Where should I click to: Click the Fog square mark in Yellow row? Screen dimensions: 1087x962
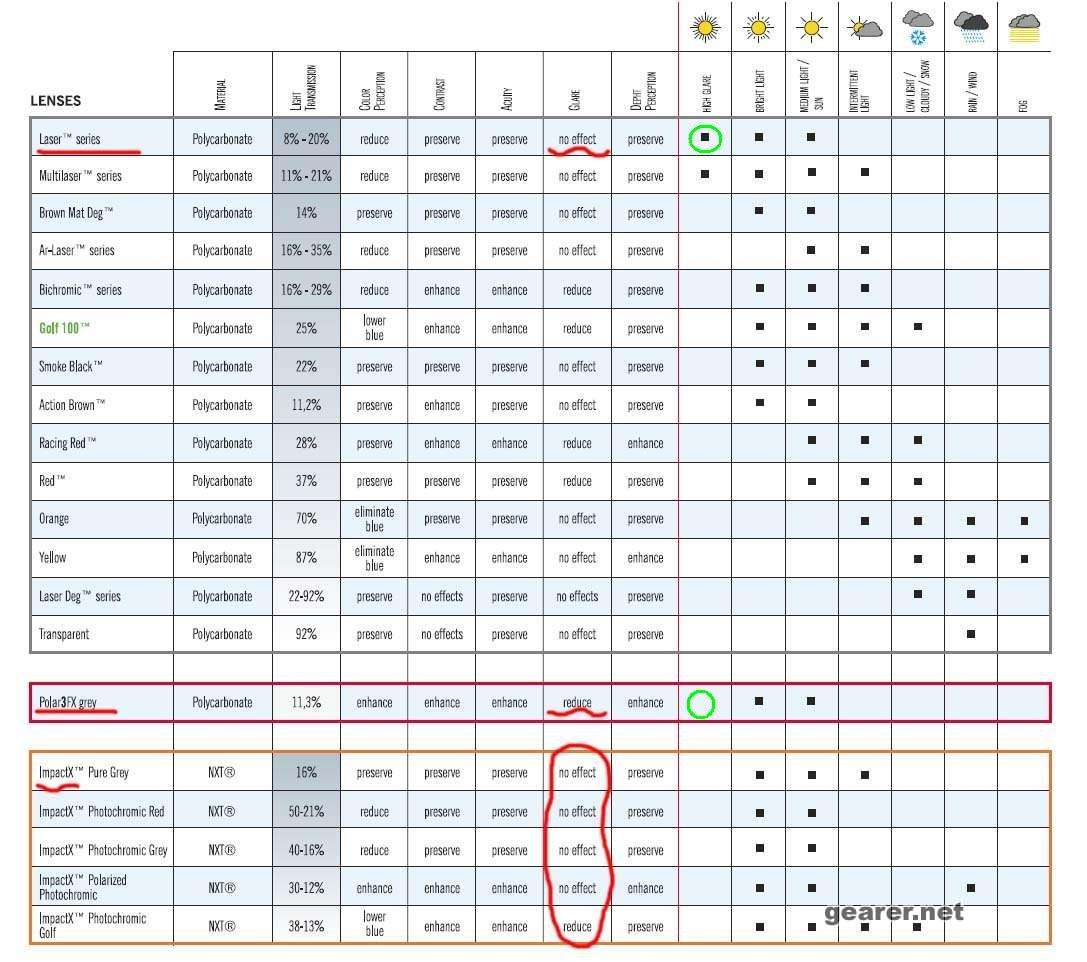[x=1024, y=559]
